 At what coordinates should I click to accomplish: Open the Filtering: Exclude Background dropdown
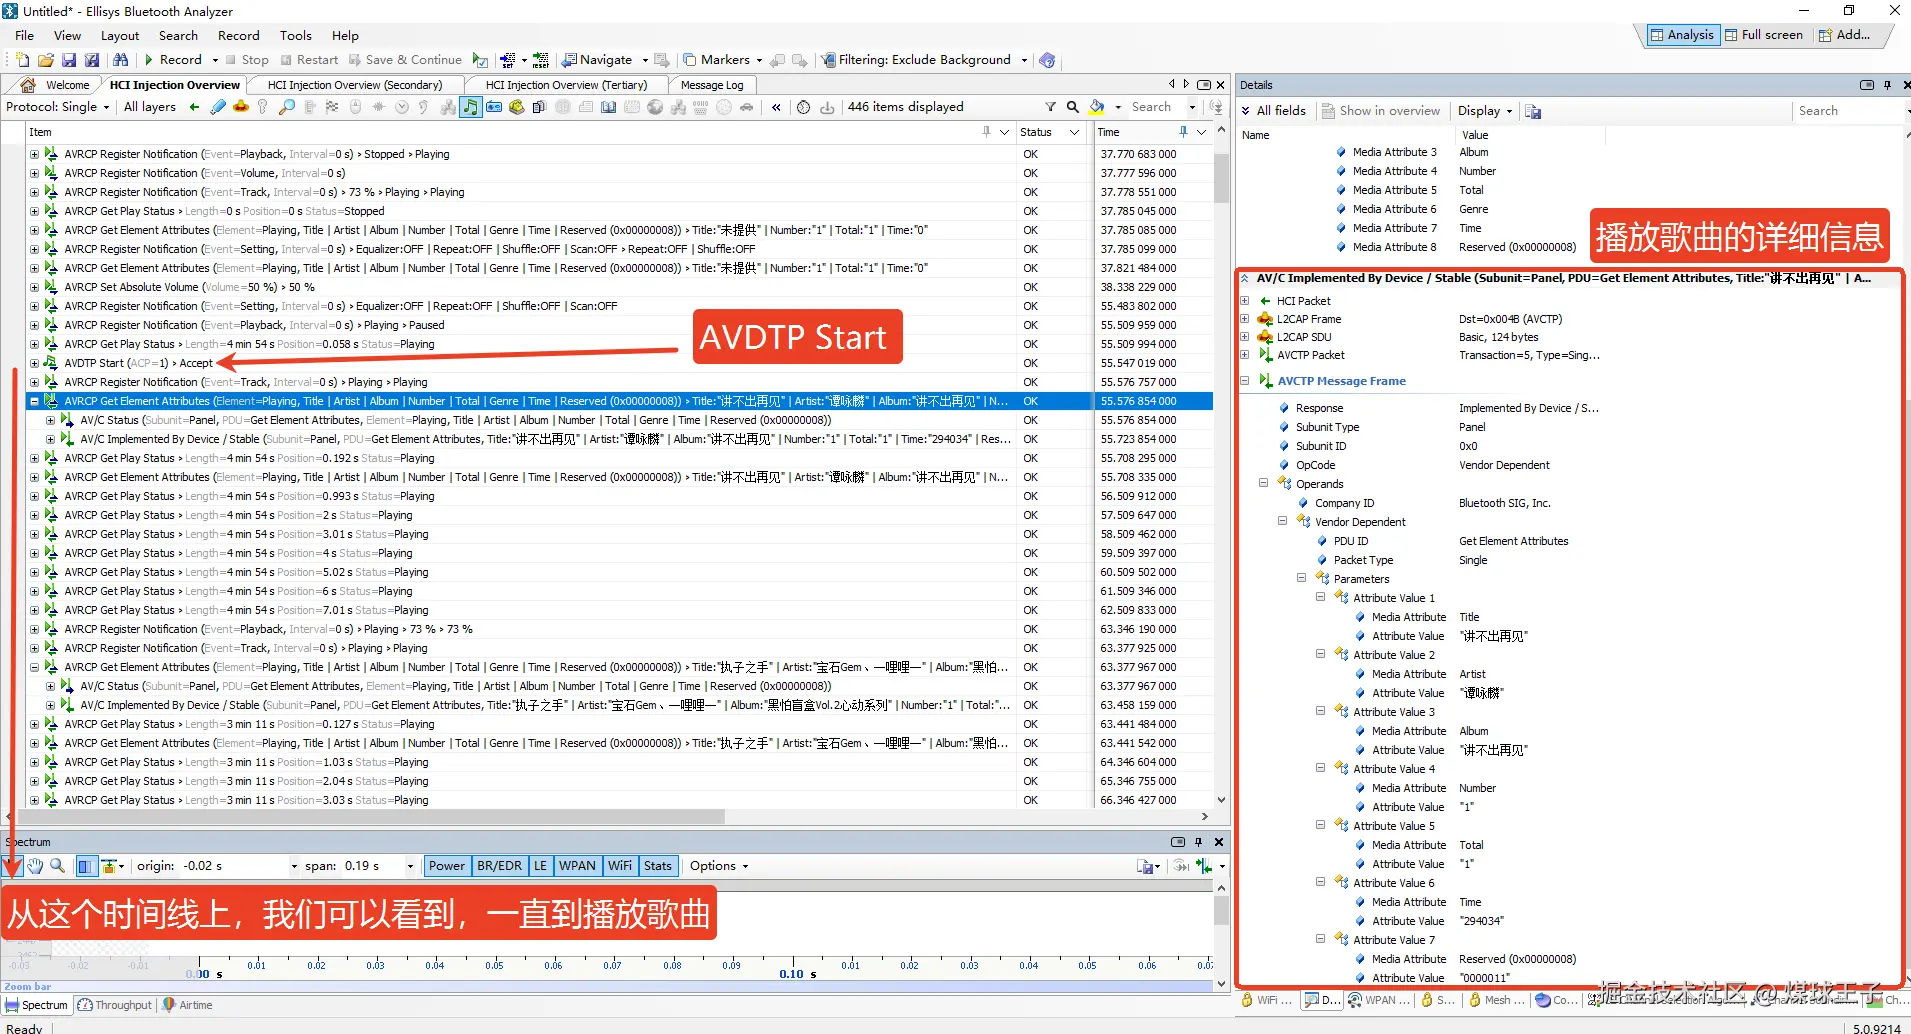click(925, 60)
